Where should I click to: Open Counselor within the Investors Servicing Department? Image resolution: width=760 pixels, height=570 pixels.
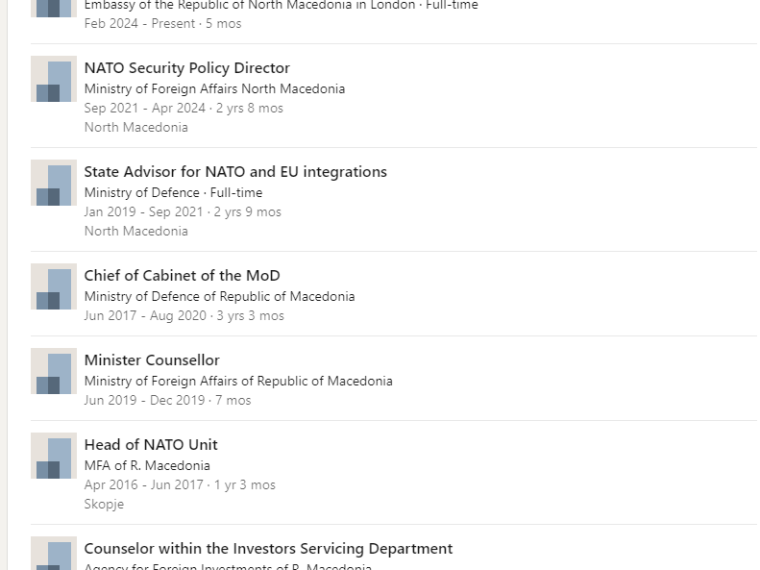point(268,548)
